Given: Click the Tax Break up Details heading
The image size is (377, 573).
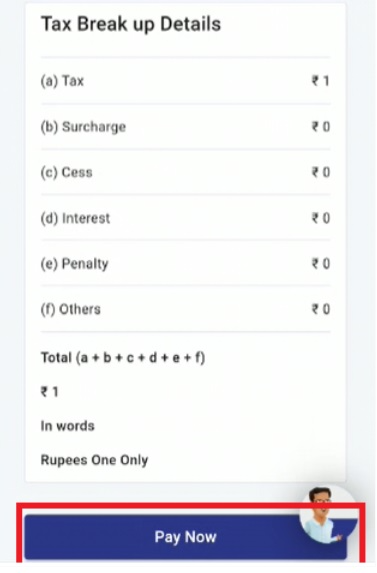Looking at the screenshot, I should [x=131, y=24].
